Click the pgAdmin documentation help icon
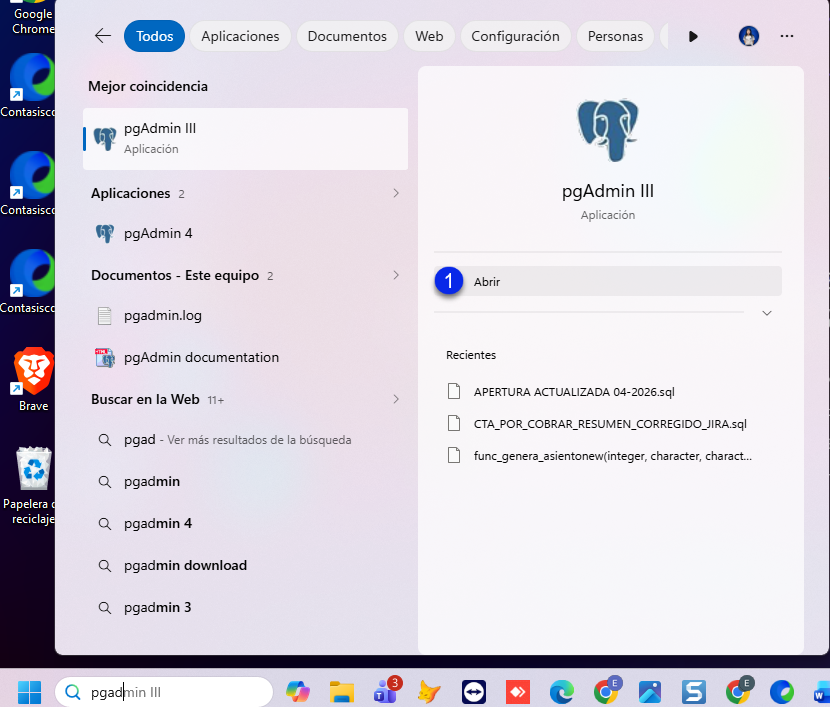Viewport: 830px width, 707px height. click(105, 358)
